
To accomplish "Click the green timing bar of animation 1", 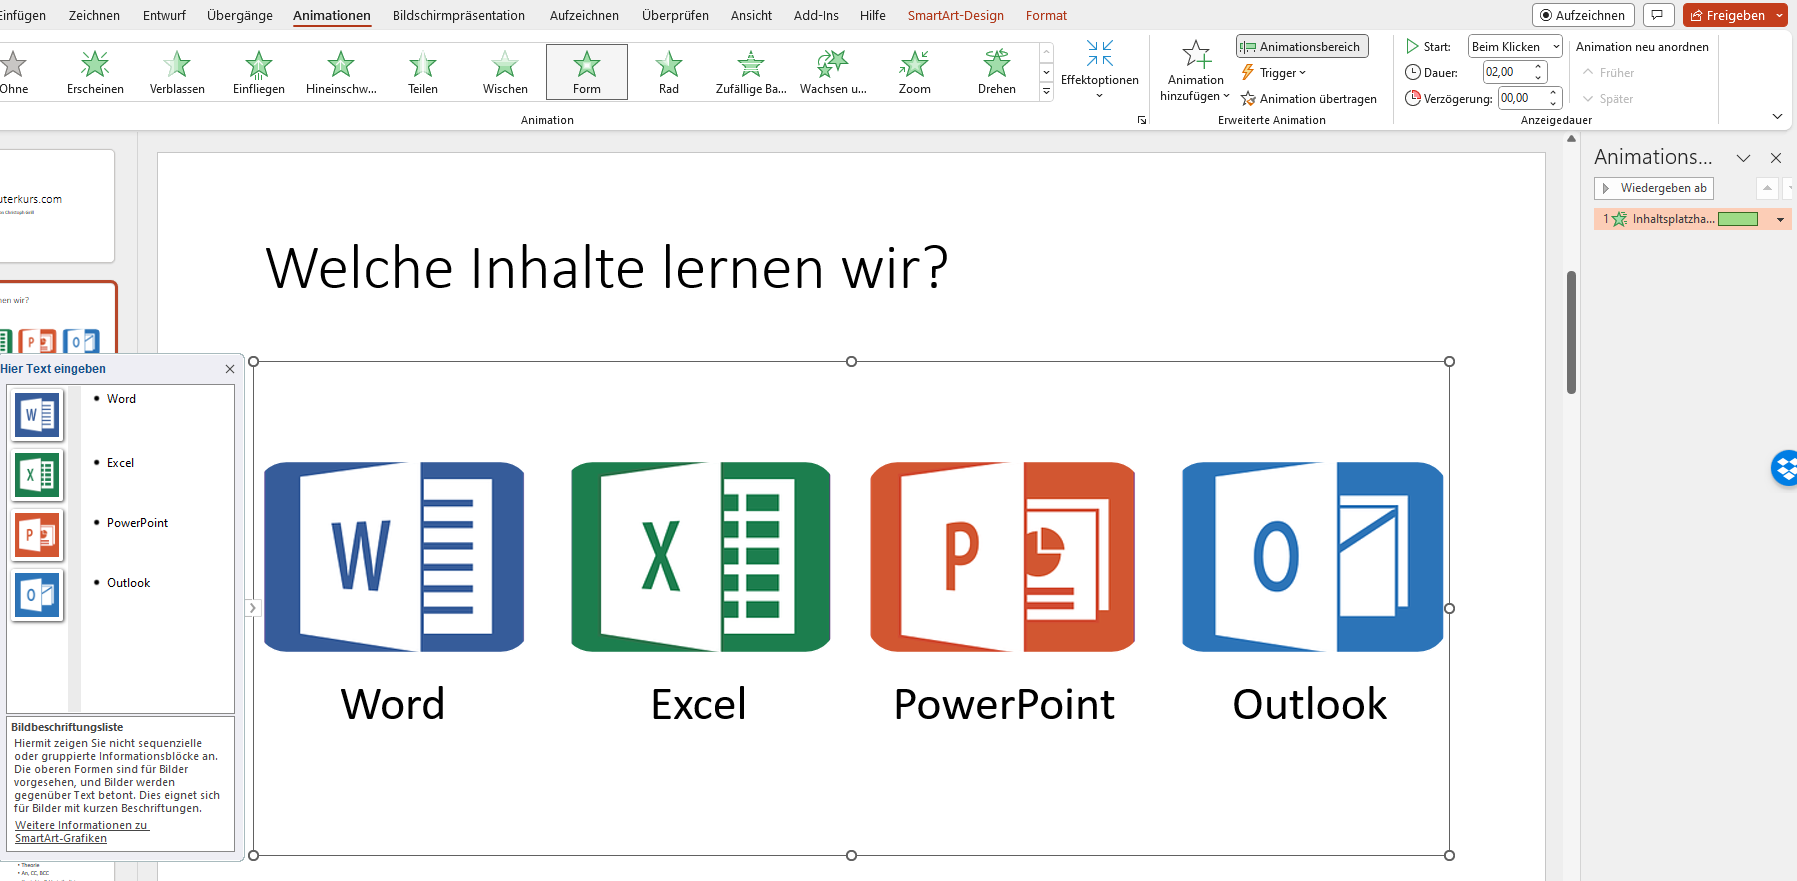I will 1737,219.
